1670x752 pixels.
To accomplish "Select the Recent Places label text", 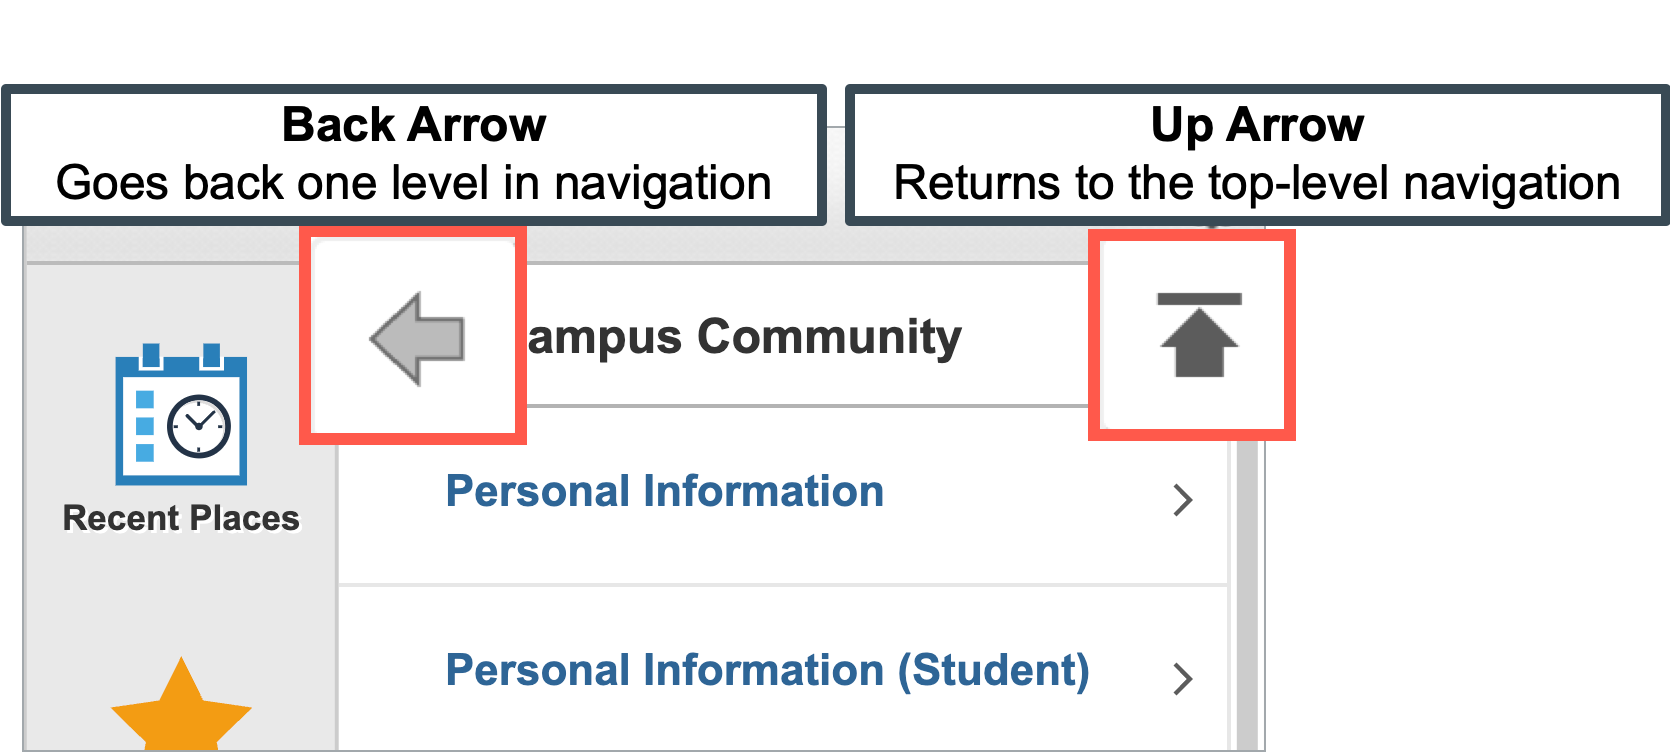I will point(181,518).
